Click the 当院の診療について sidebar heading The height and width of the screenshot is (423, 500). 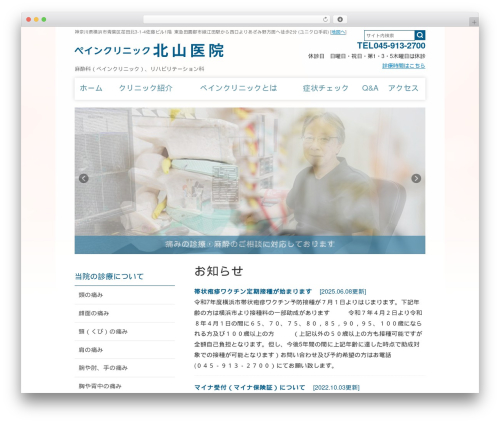(x=109, y=276)
